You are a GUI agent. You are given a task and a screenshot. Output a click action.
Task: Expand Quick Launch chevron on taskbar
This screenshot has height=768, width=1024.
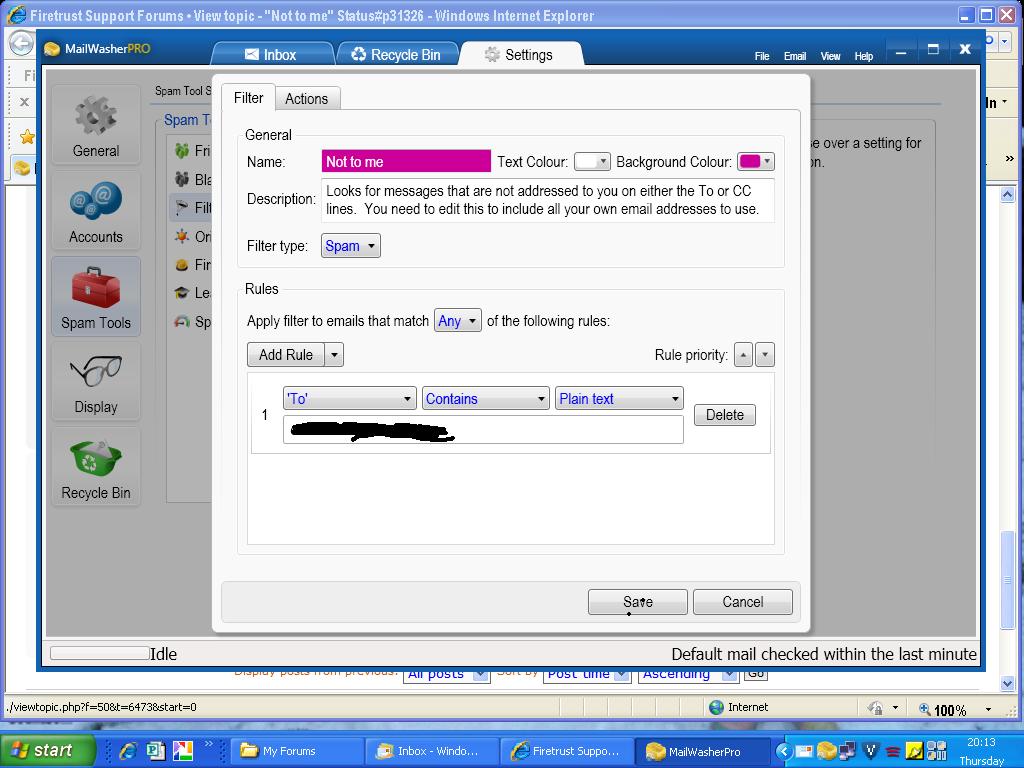click(208, 743)
